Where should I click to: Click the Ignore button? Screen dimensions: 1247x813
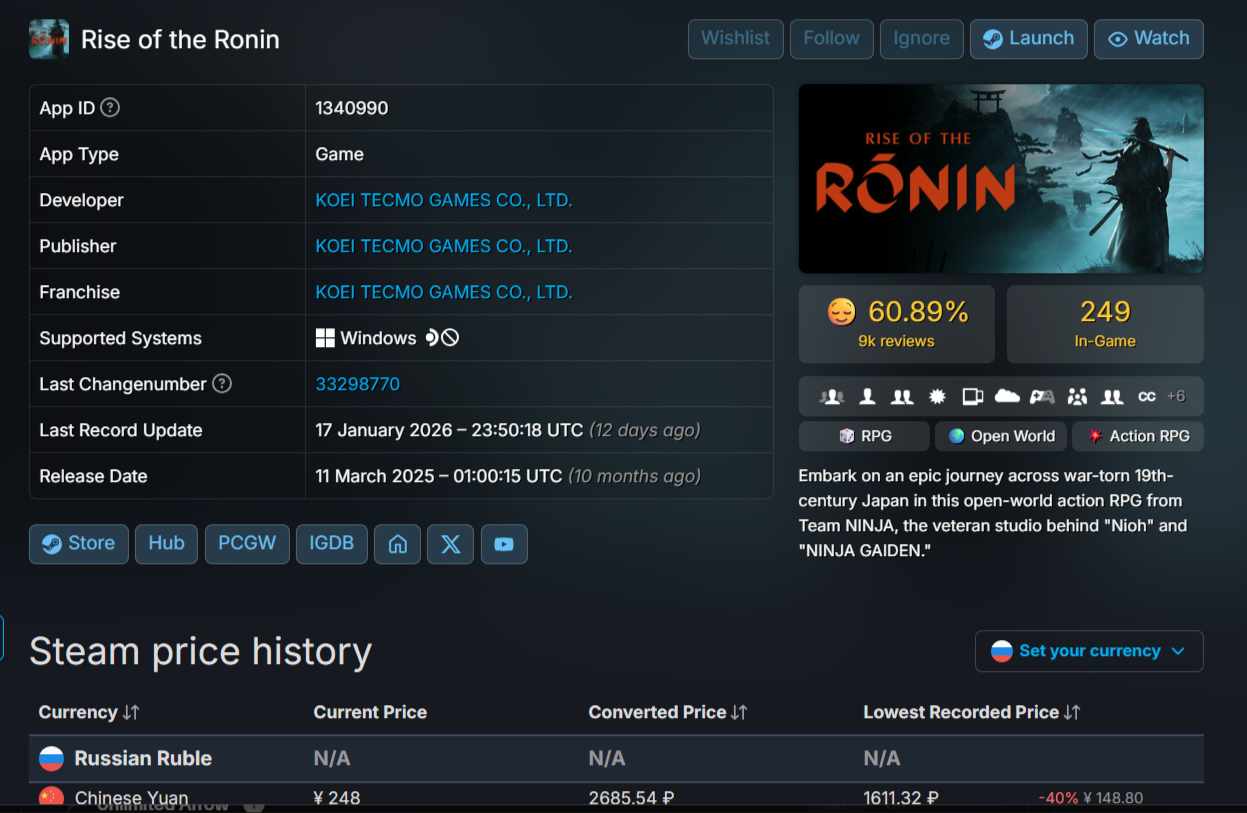[921, 39]
